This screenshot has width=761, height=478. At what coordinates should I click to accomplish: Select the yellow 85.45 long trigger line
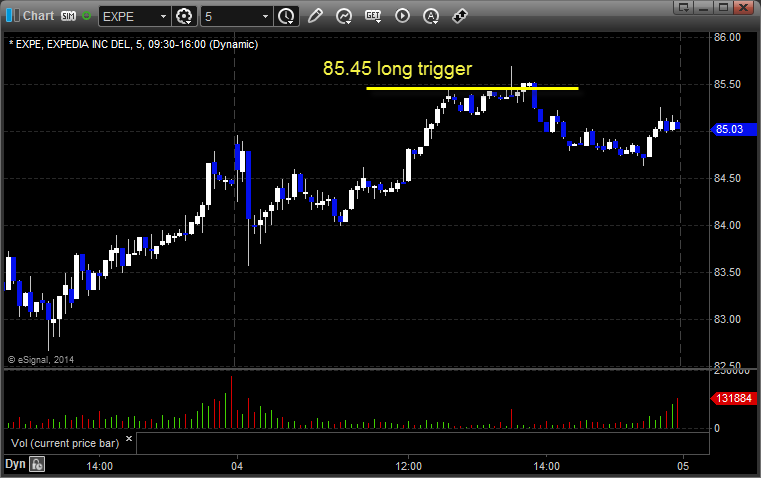pos(472,88)
